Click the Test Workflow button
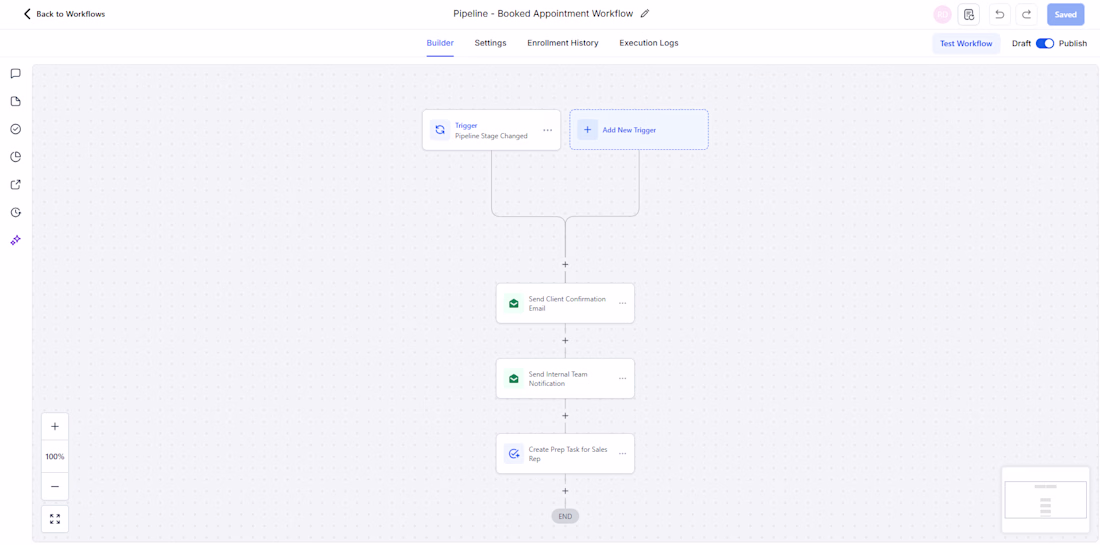1100x545 pixels. point(966,43)
